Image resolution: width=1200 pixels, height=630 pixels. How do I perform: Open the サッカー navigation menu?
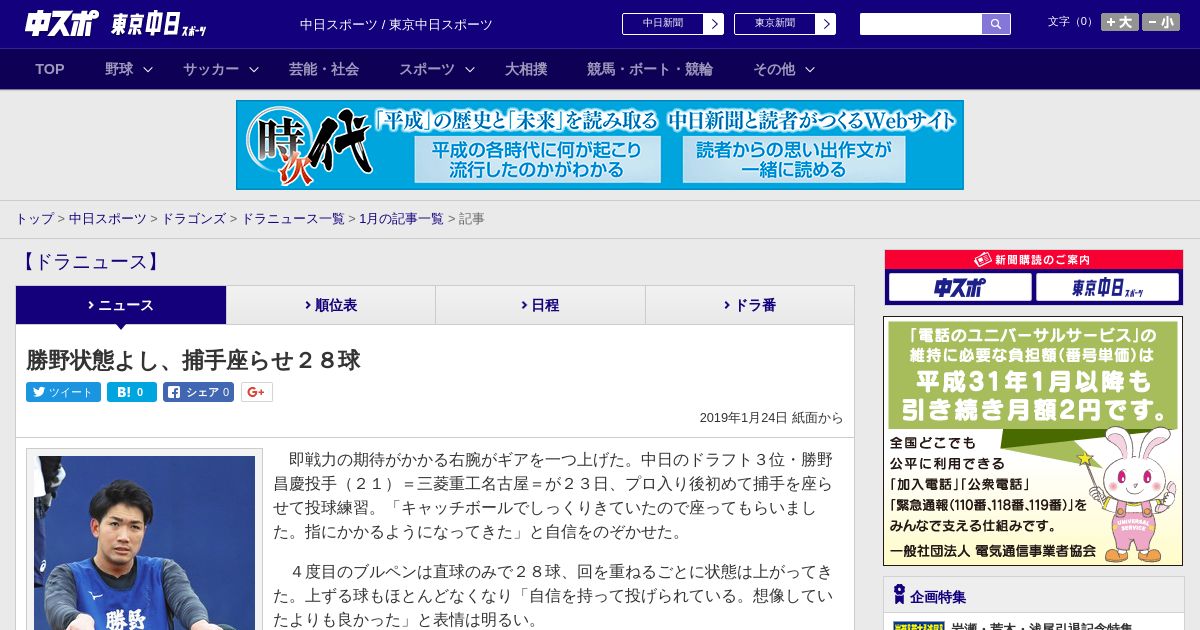point(211,69)
